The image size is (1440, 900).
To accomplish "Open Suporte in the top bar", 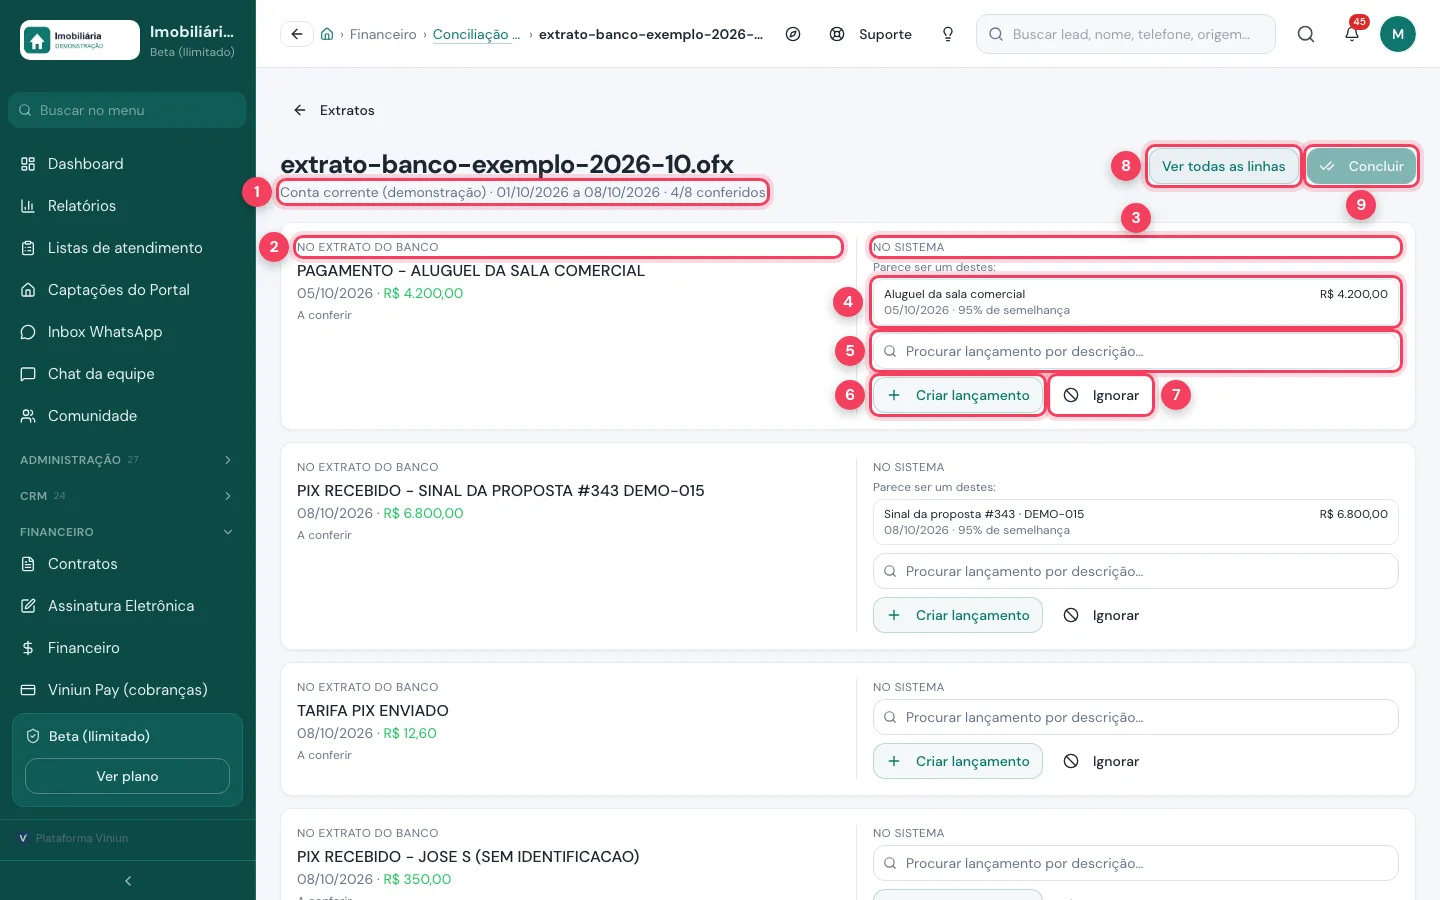I will point(871,34).
